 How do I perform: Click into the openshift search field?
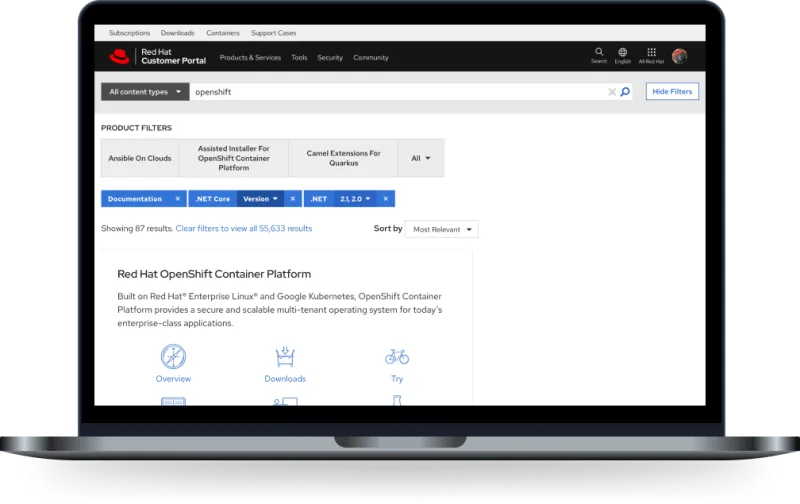click(398, 92)
